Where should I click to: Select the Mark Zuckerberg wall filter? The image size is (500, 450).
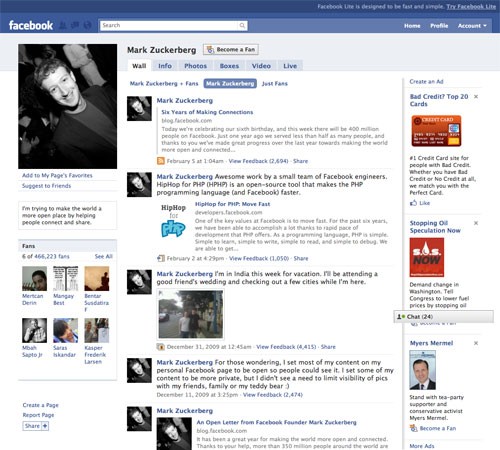click(x=230, y=83)
